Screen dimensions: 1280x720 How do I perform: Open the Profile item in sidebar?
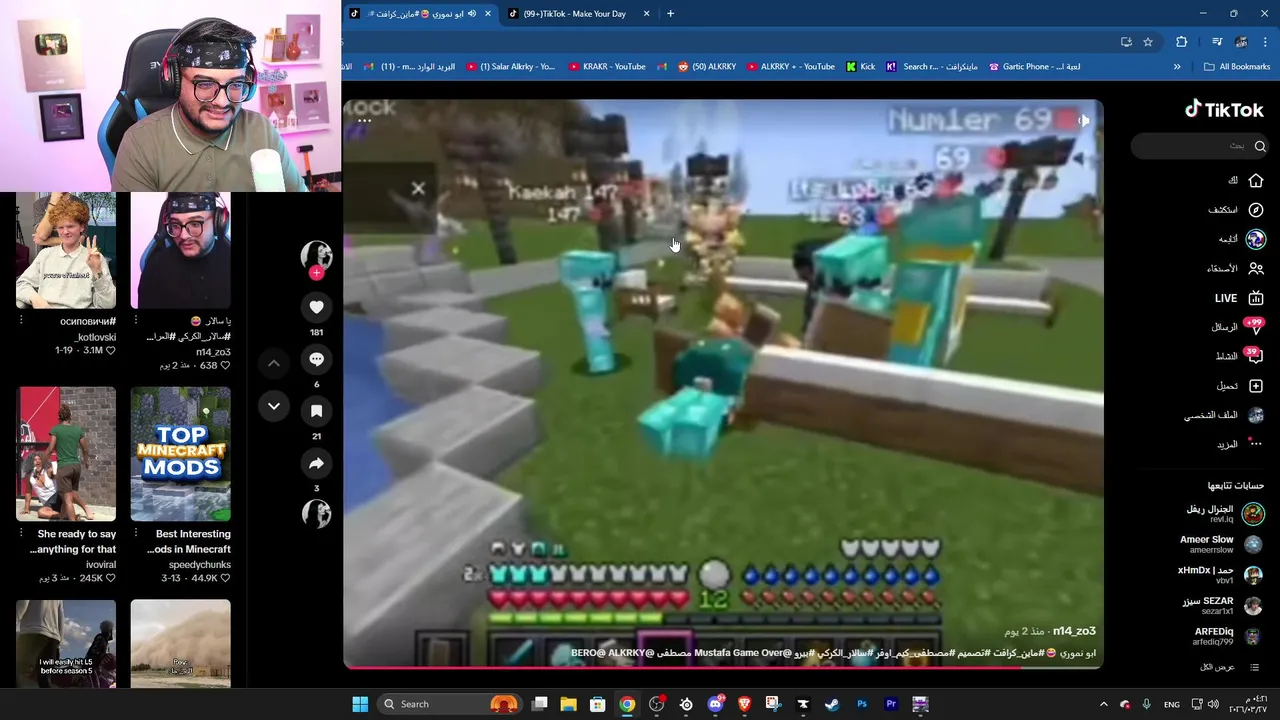click(1223, 415)
